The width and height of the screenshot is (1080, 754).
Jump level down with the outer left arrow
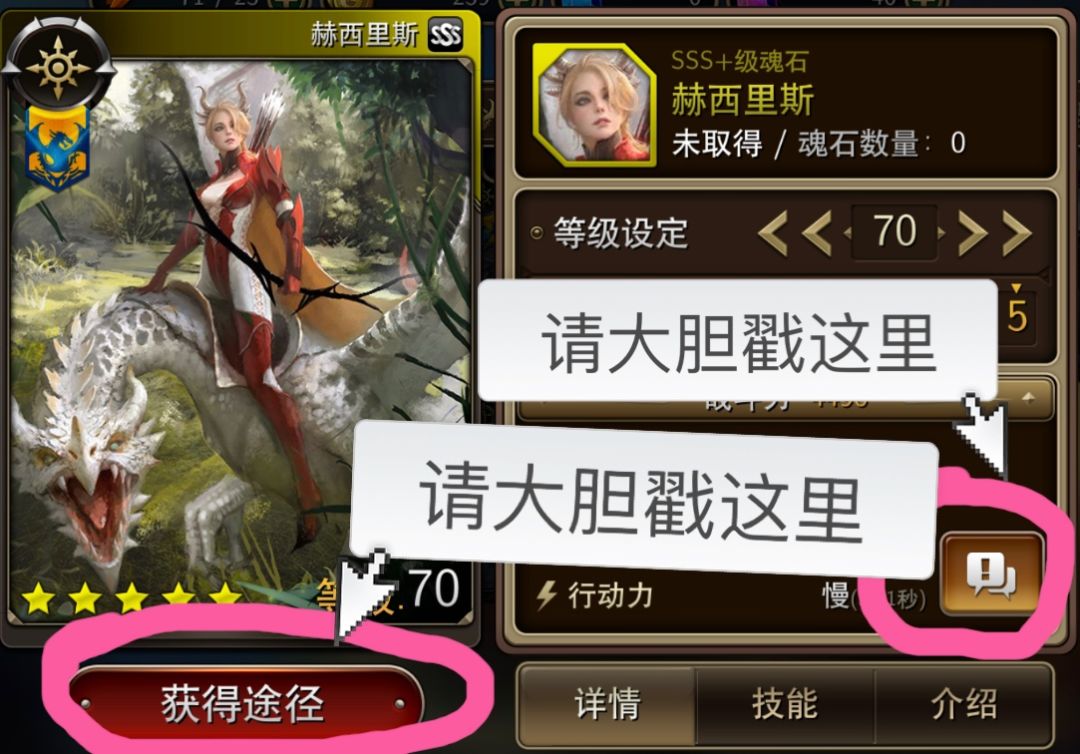coord(773,233)
